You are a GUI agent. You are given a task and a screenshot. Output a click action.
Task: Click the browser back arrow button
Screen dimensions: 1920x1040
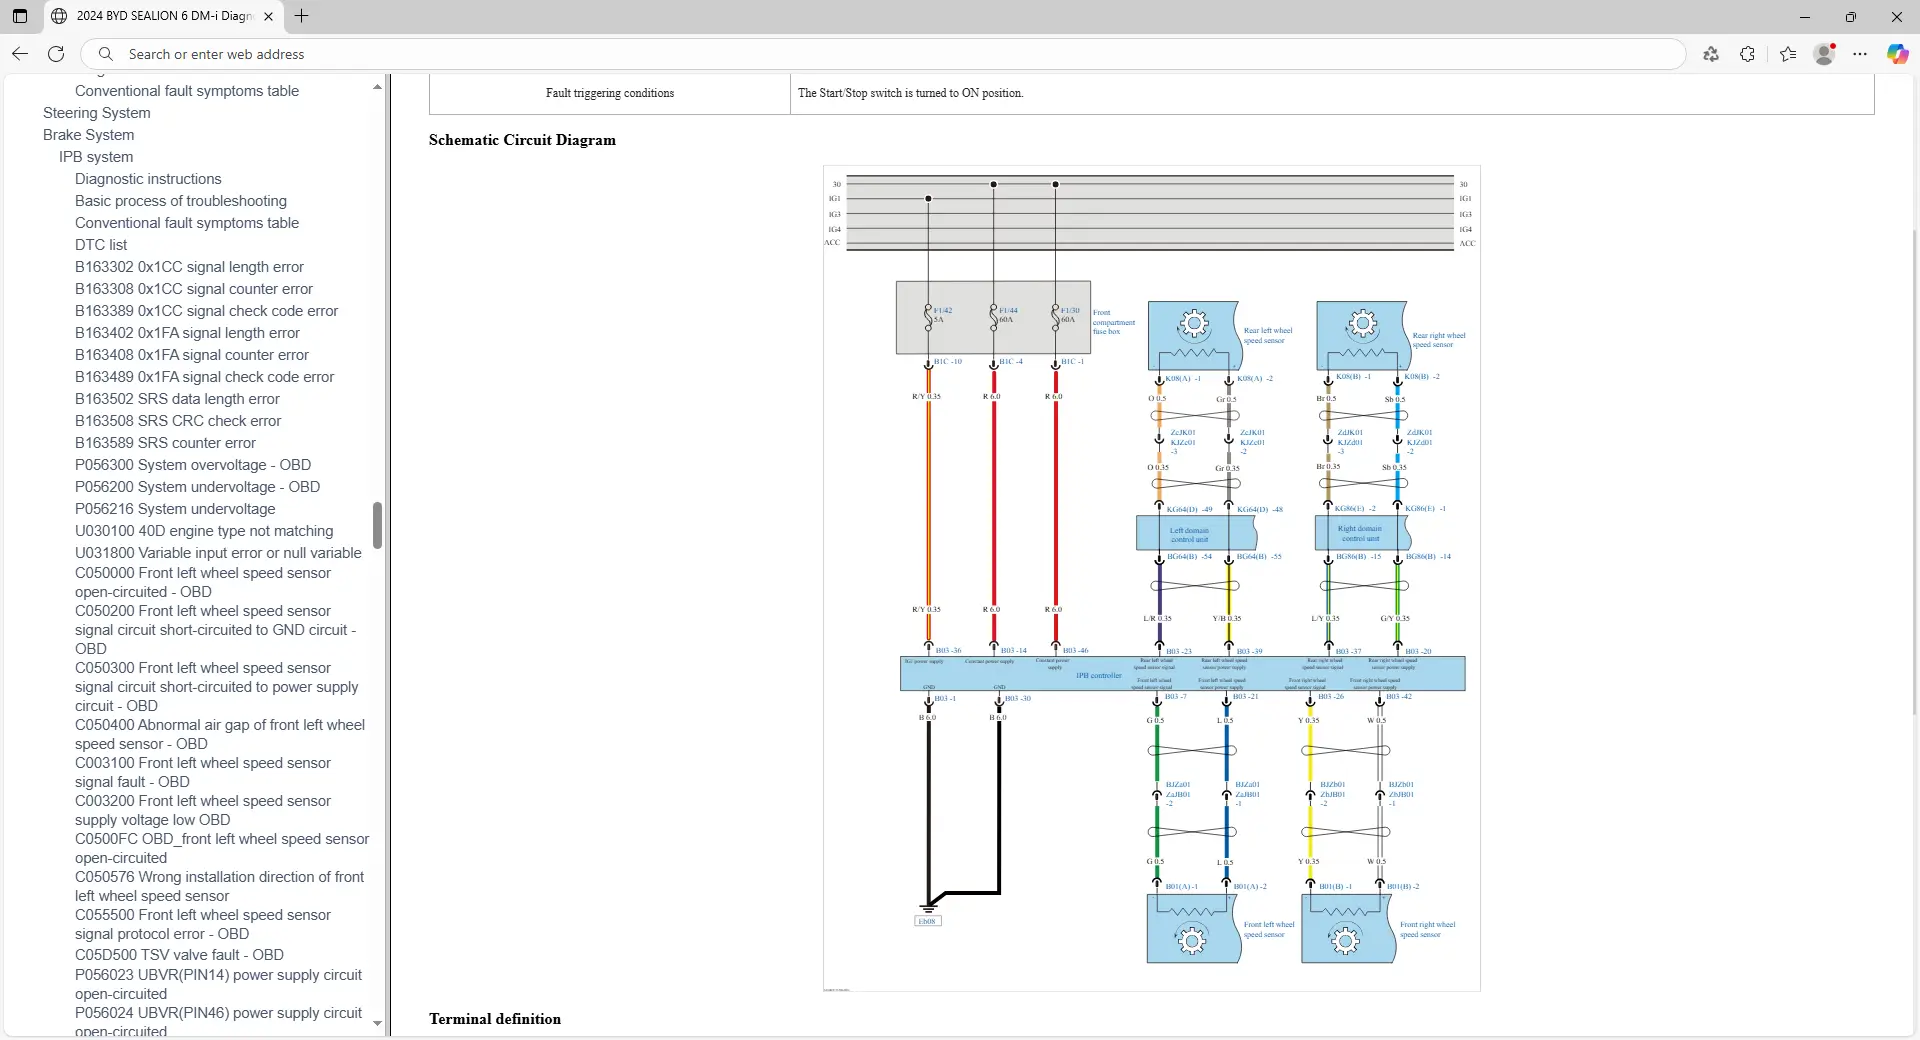pyautogui.click(x=20, y=54)
